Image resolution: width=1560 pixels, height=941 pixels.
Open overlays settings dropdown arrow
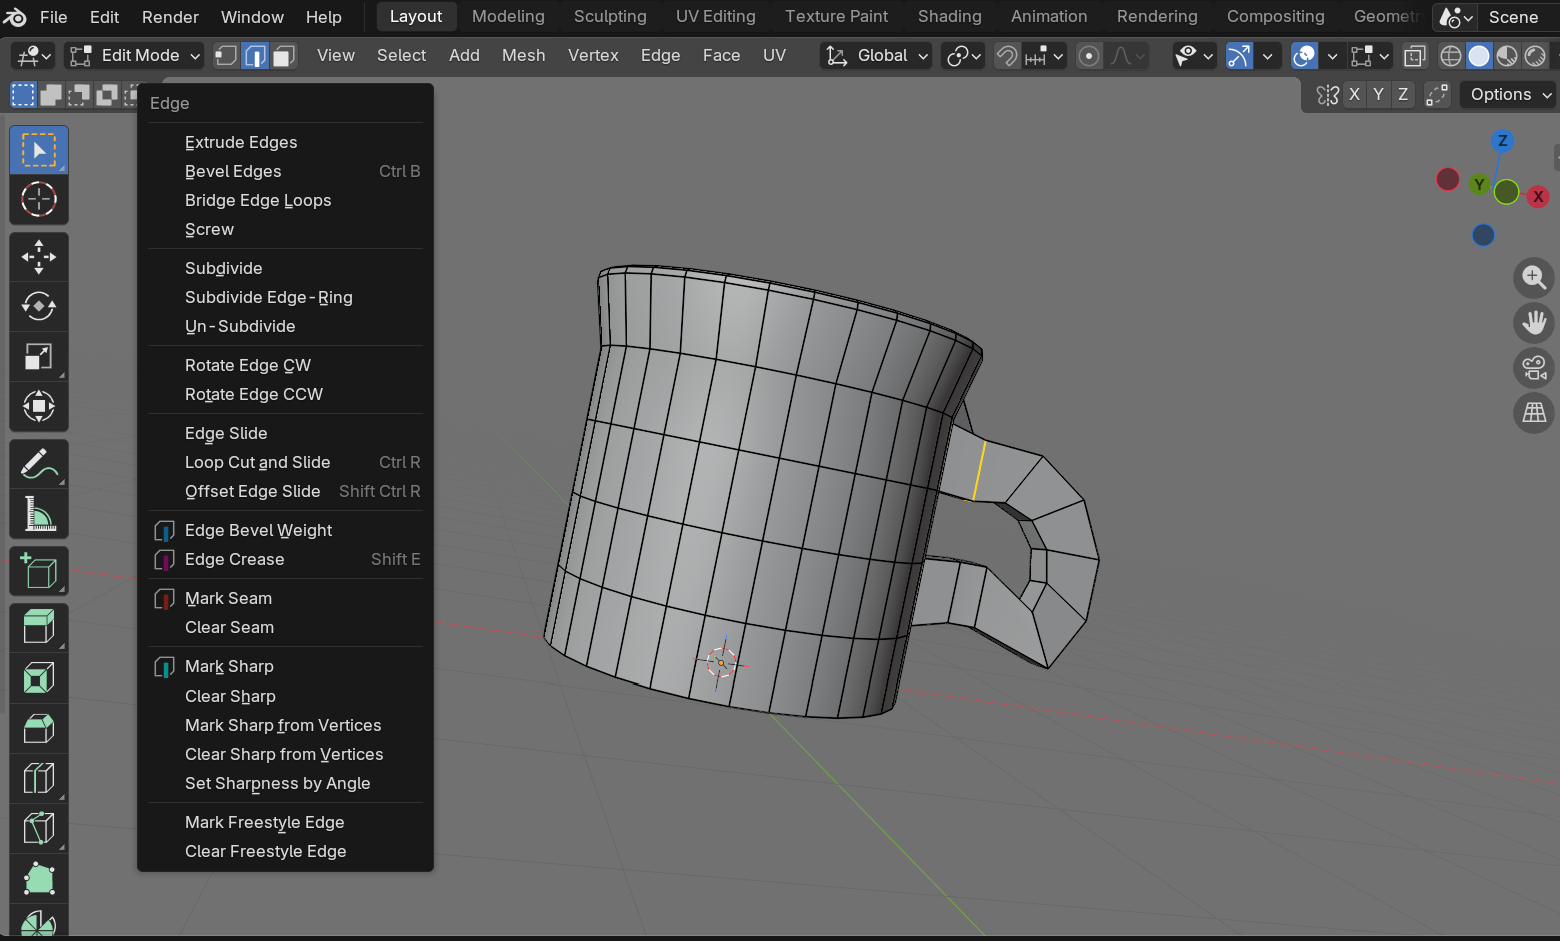pos(1331,56)
